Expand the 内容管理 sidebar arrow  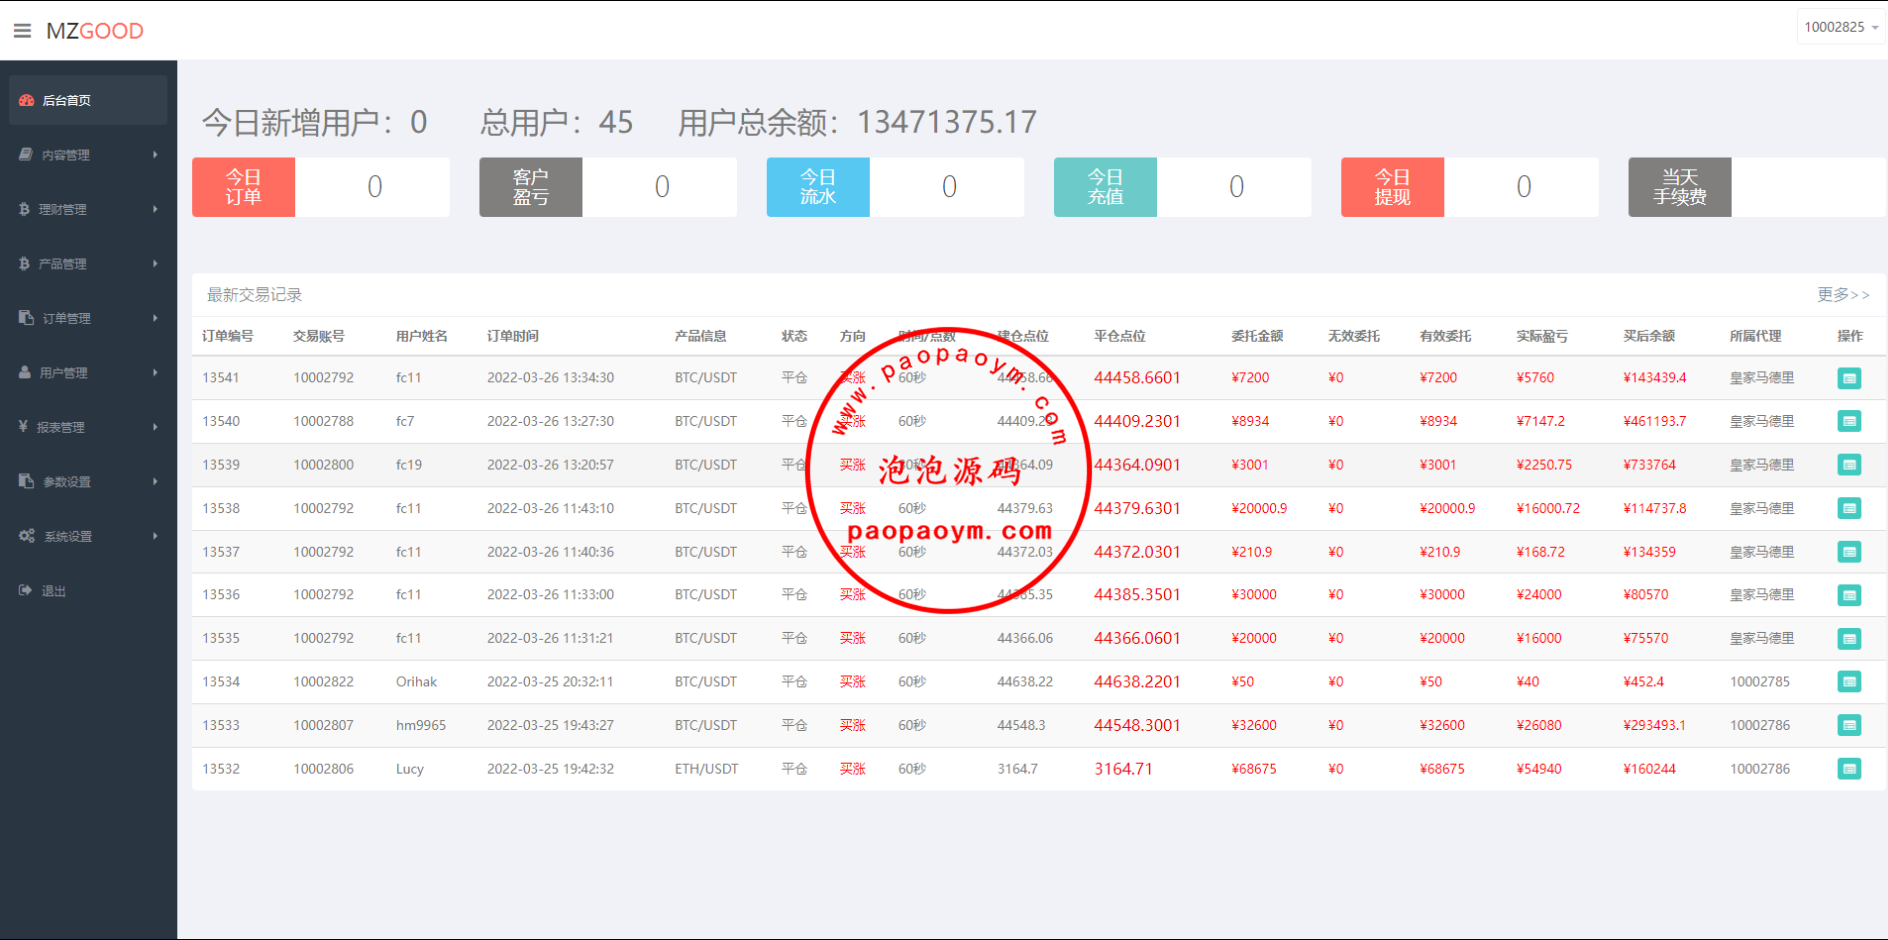point(155,155)
